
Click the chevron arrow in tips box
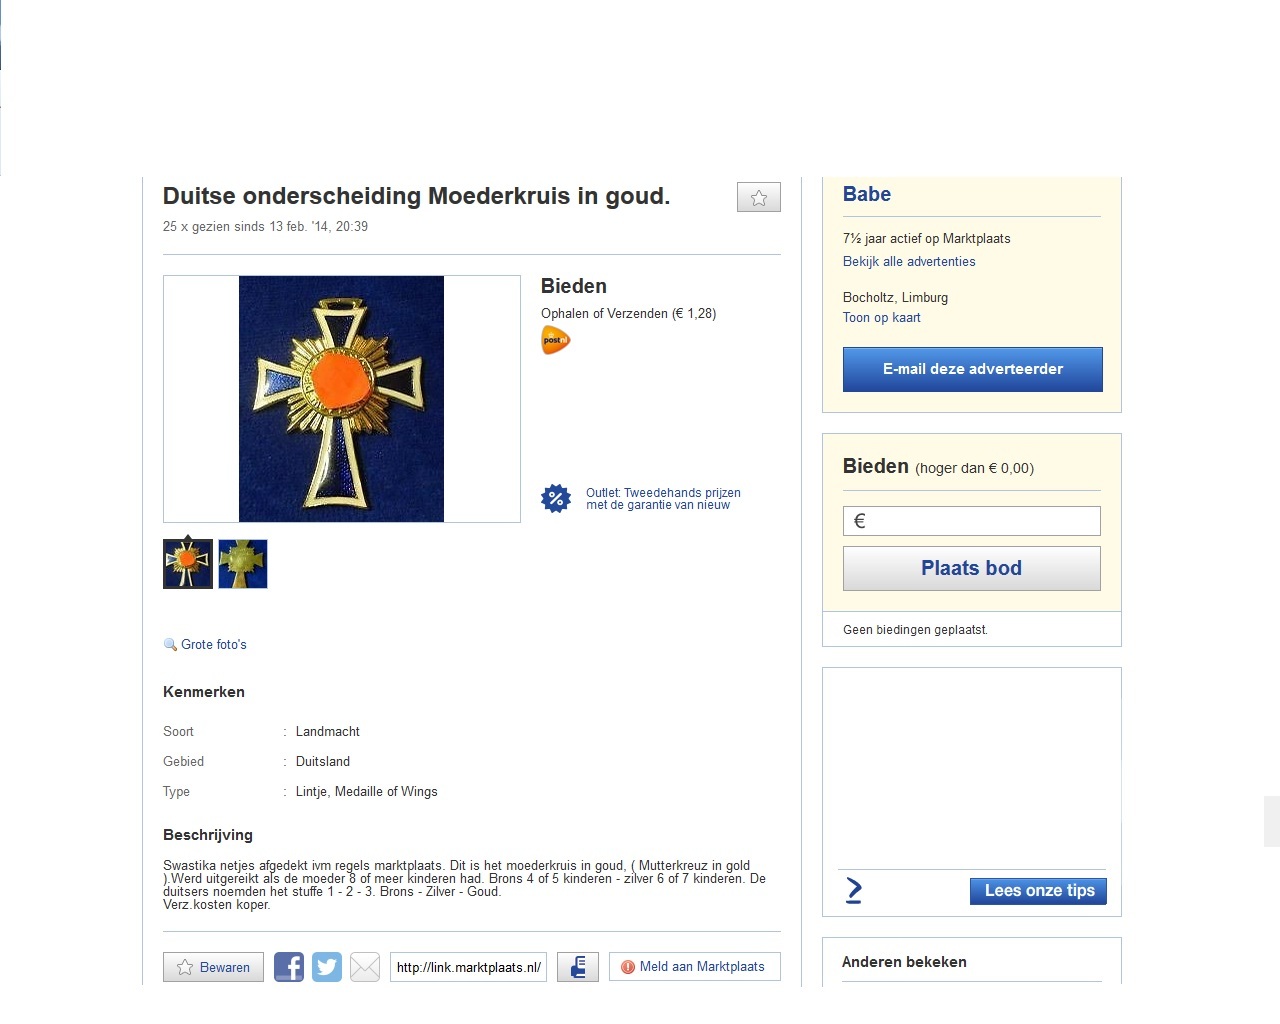(854, 890)
